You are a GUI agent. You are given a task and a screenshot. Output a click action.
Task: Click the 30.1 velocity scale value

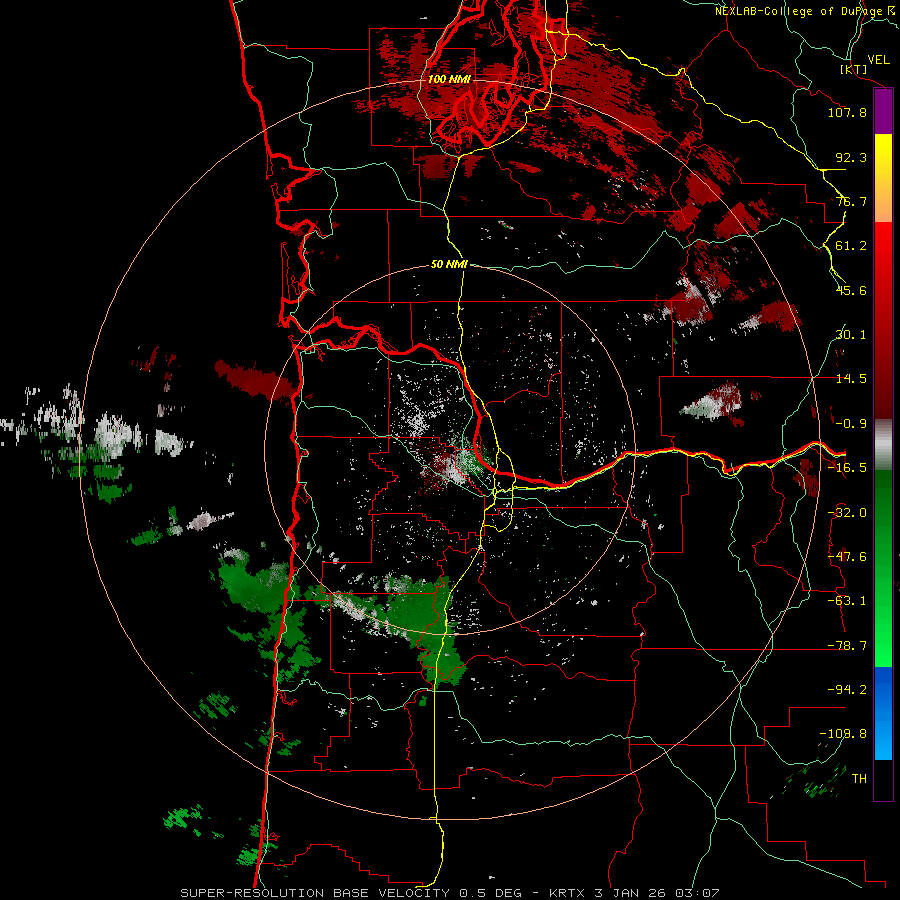pos(851,335)
